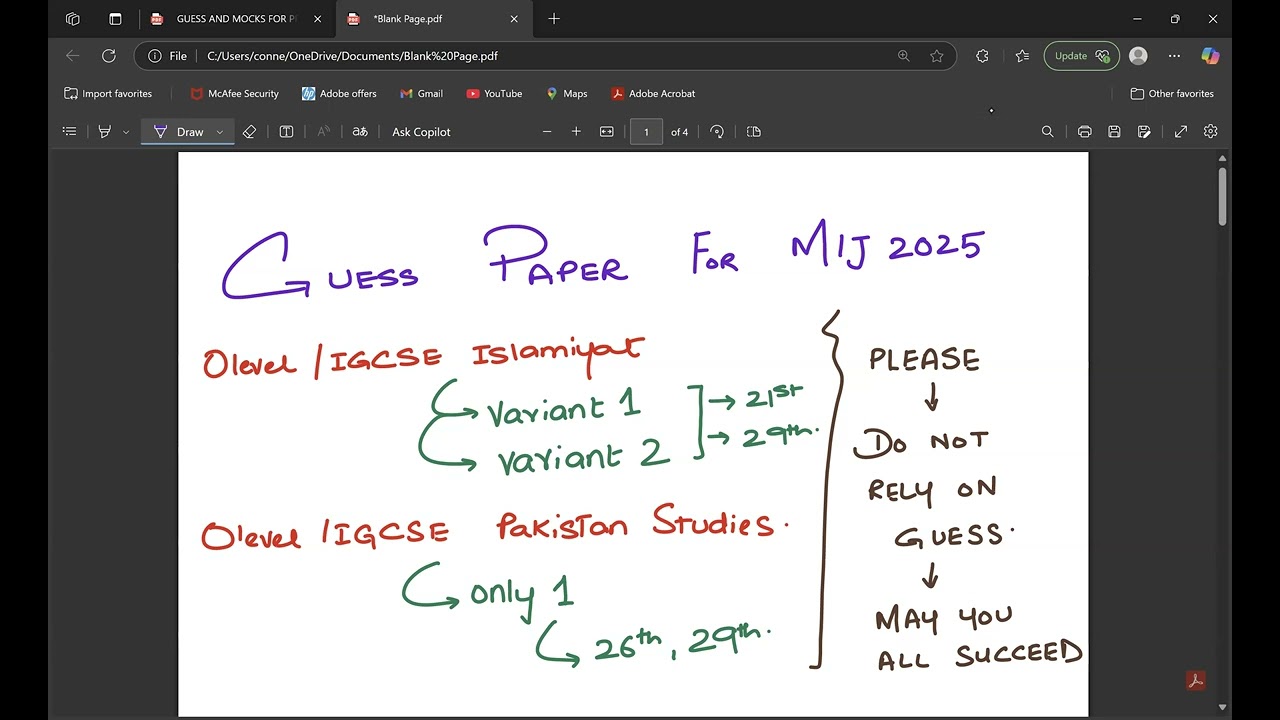
Task: Open the Gmail bookmark
Action: click(421, 93)
